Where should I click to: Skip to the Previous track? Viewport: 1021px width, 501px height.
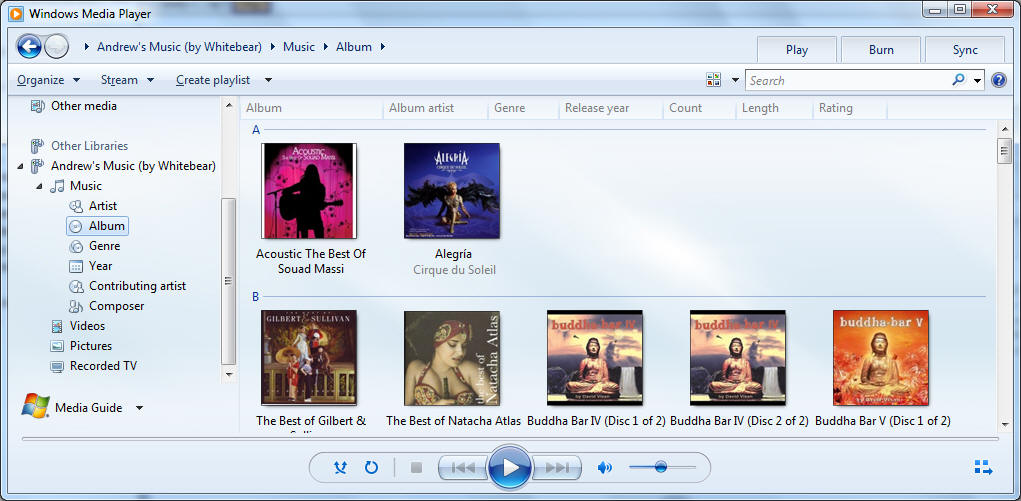464,467
